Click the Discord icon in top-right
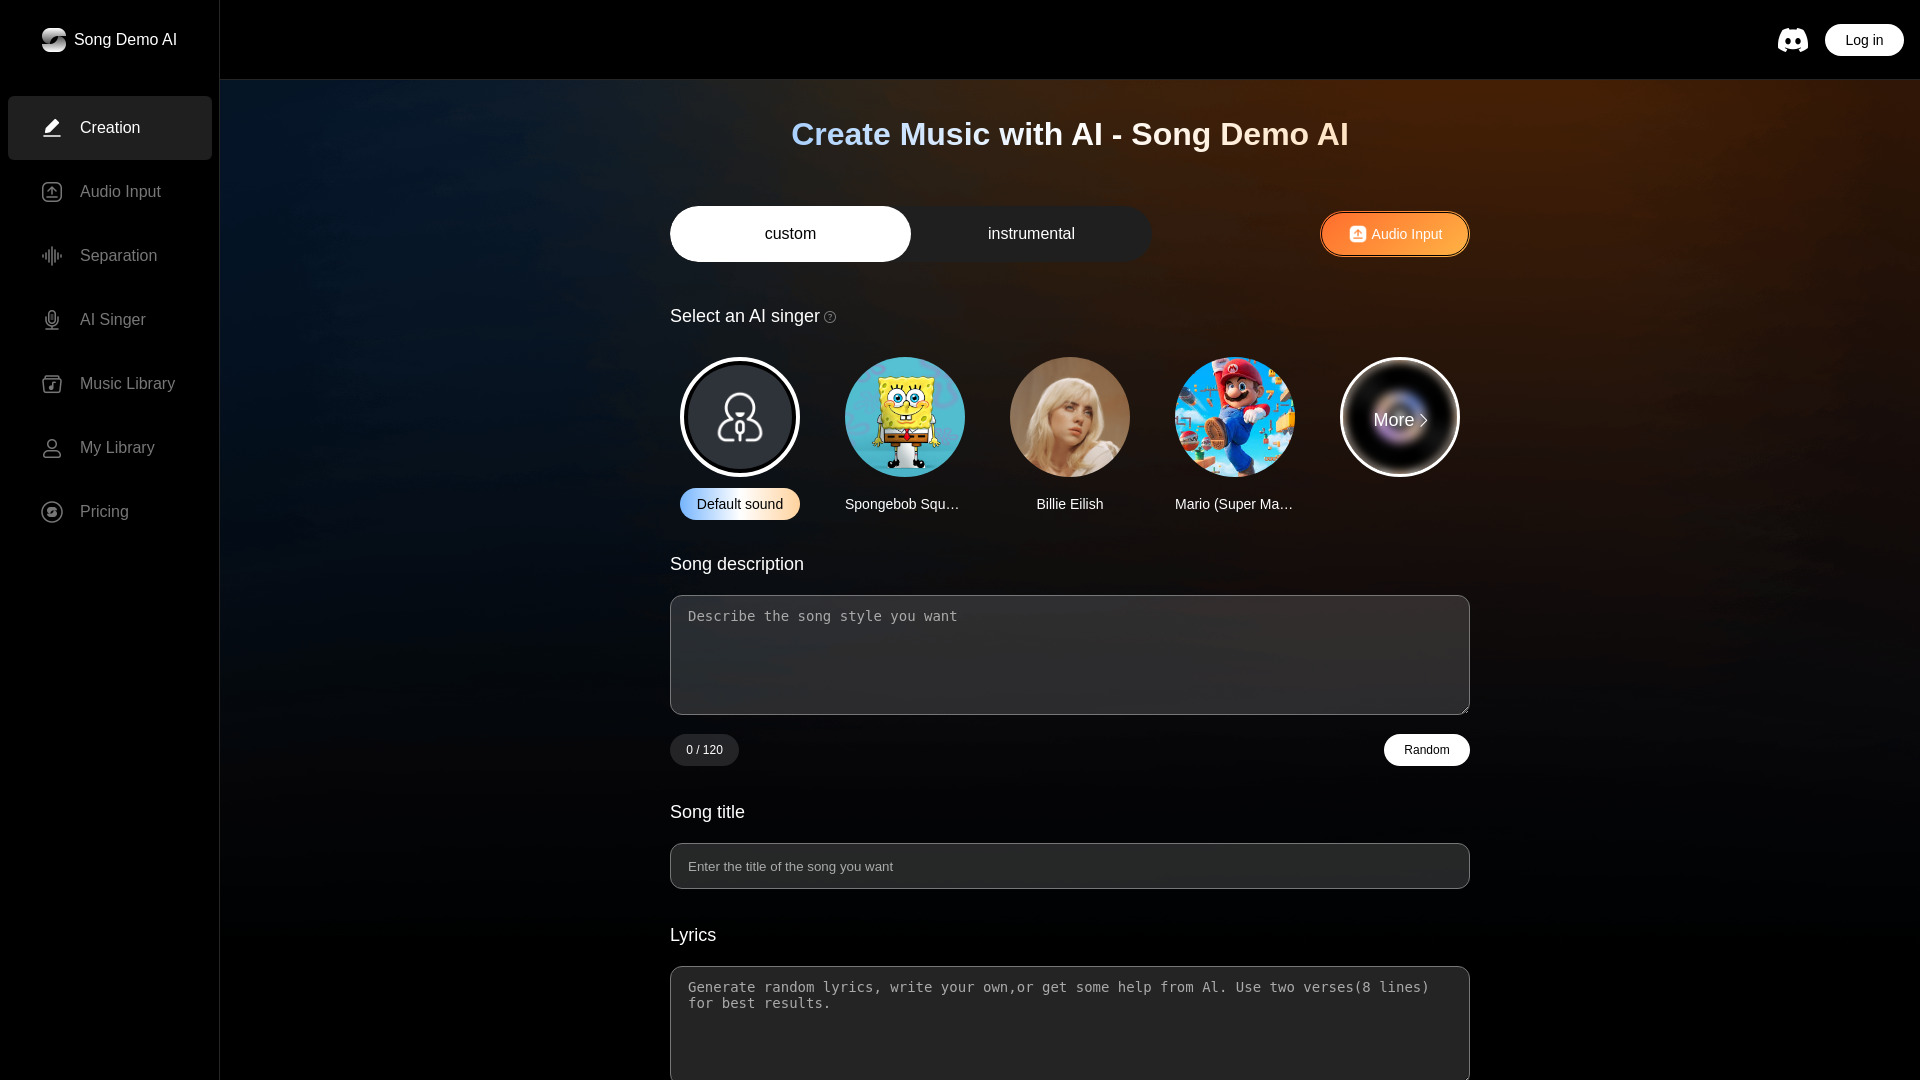The width and height of the screenshot is (1920, 1080). coord(1792,40)
